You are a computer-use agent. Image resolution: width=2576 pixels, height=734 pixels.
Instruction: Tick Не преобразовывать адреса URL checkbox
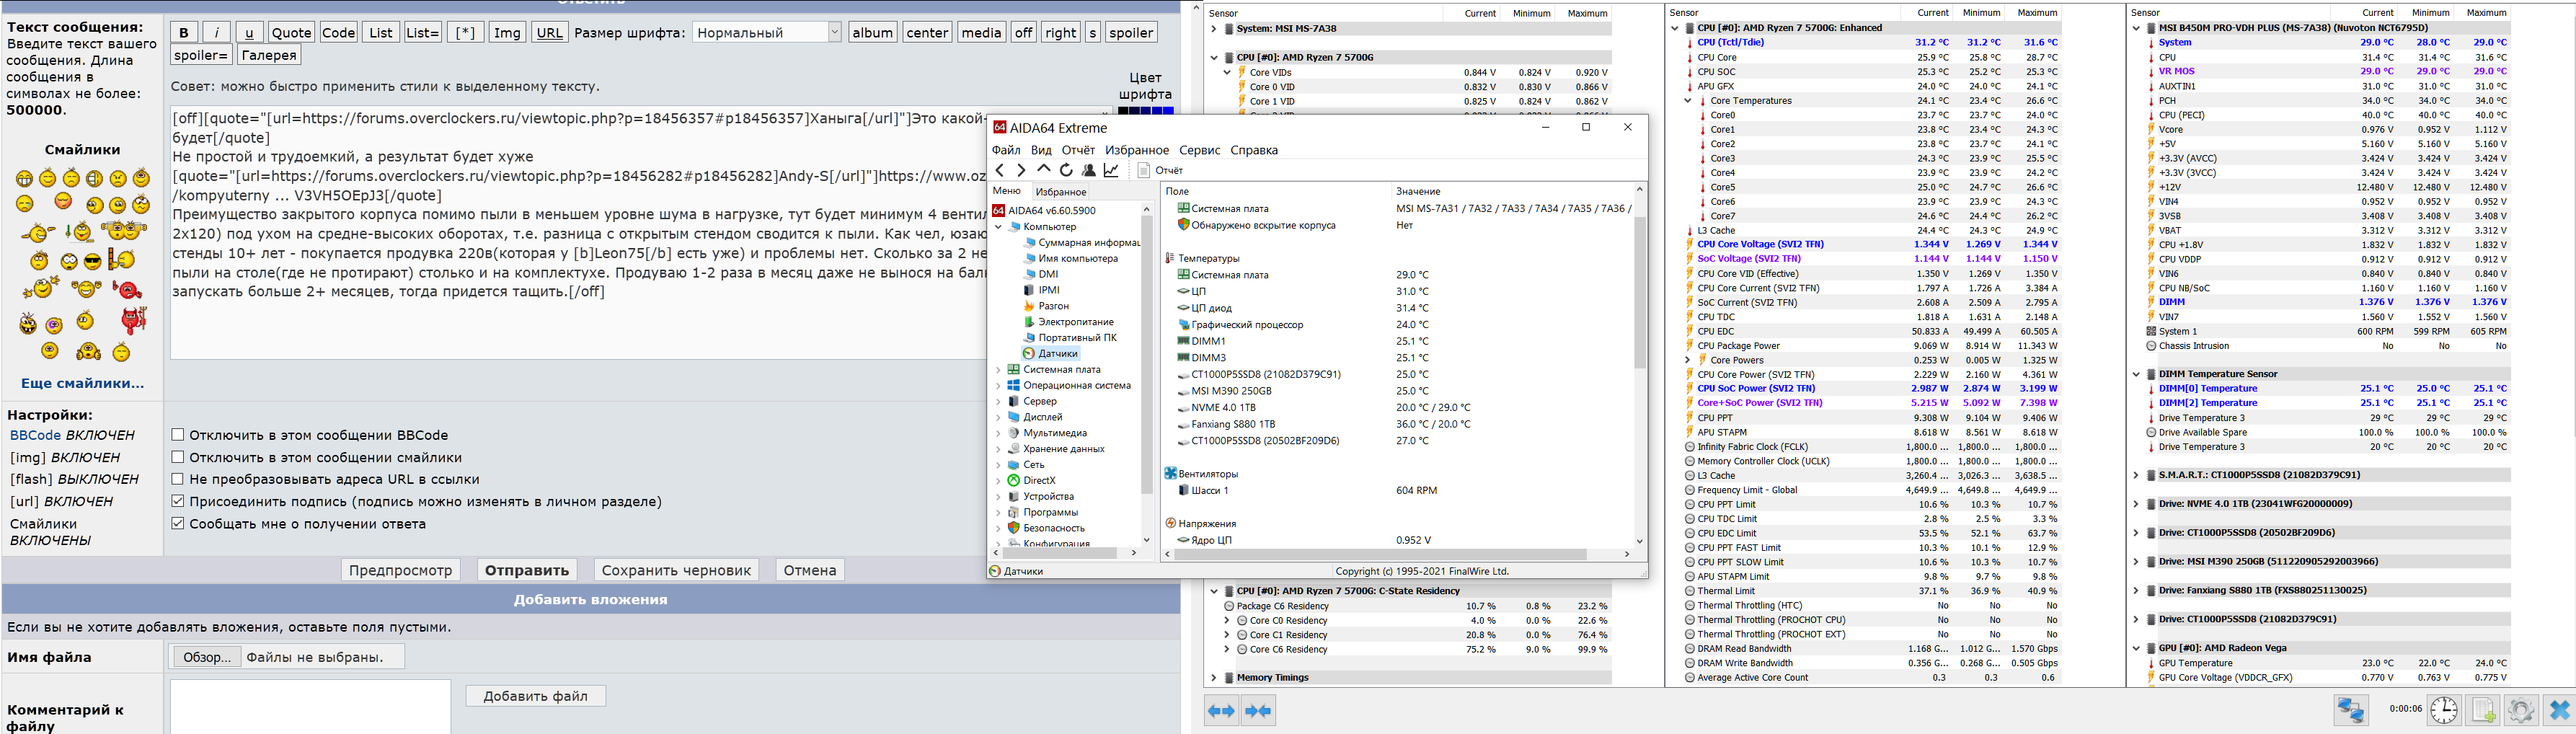click(x=178, y=479)
